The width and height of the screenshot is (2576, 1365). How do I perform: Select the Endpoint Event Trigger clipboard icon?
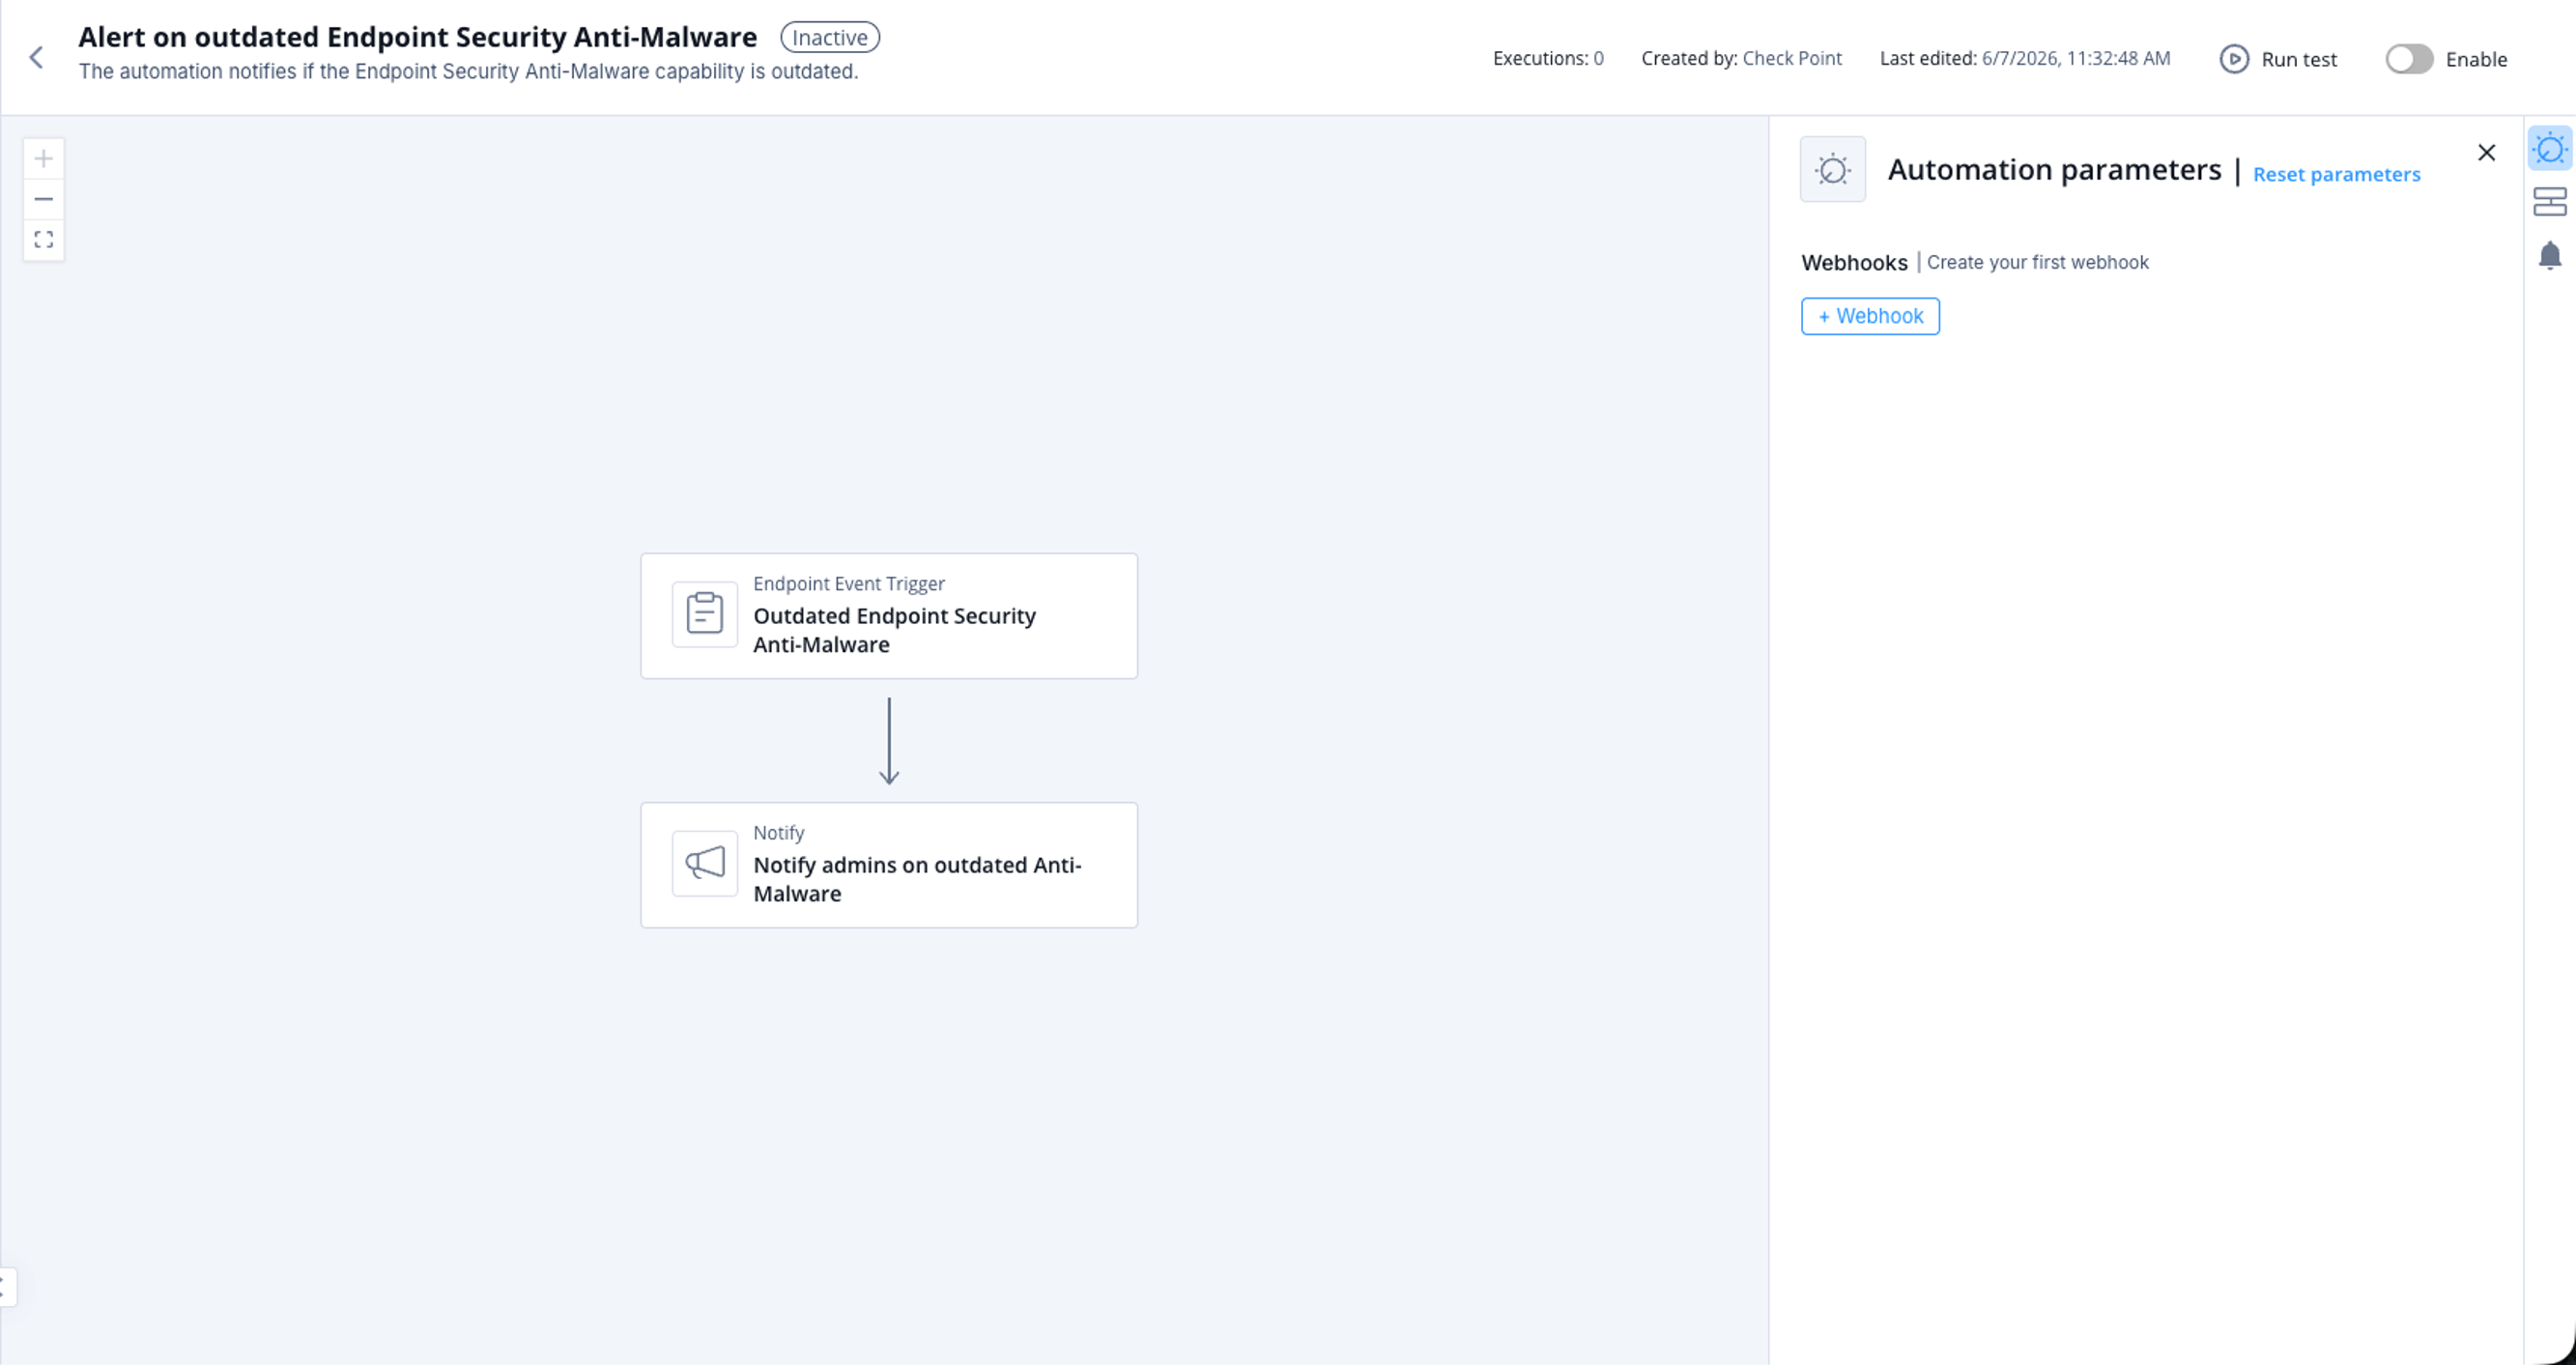pyautogui.click(x=704, y=614)
